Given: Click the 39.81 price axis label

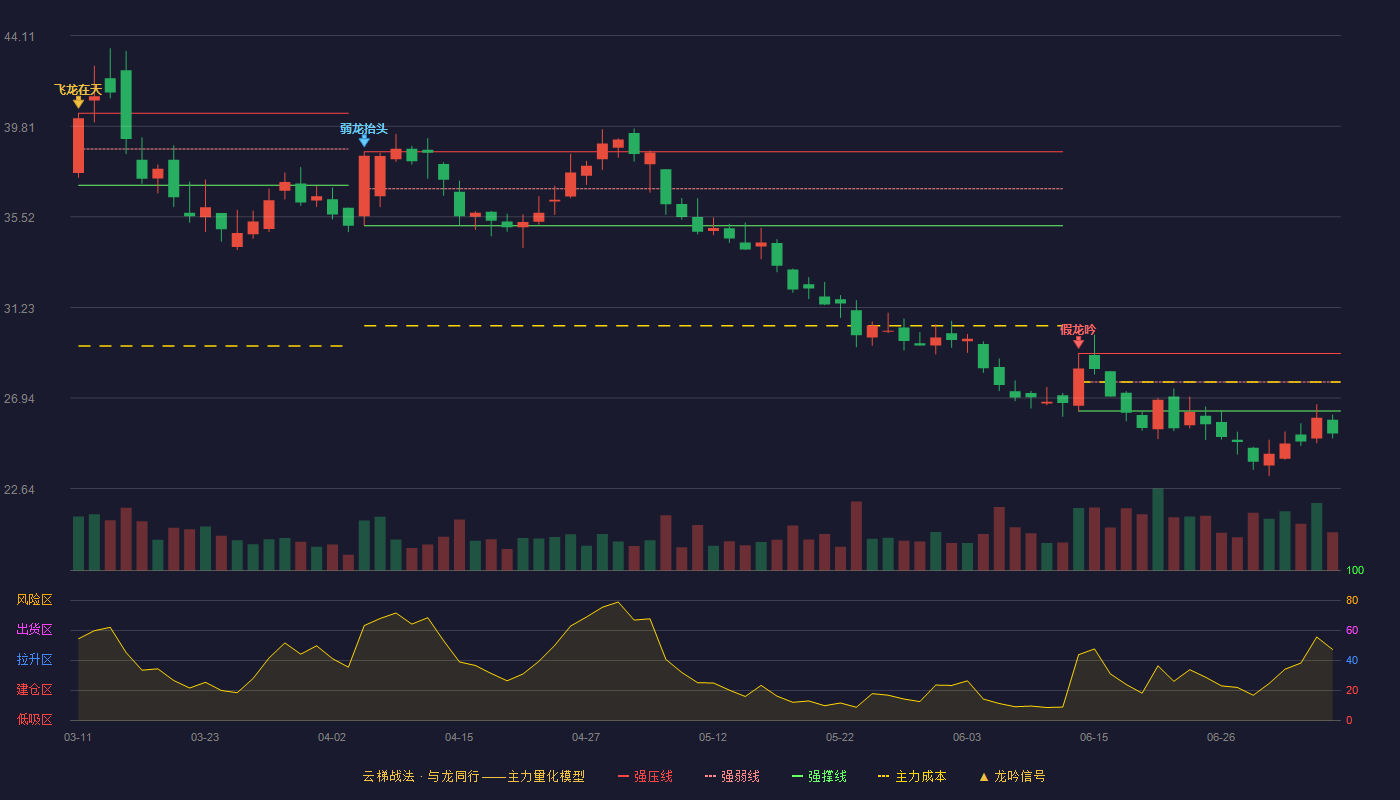Looking at the screenshot, I should (19, 128).
